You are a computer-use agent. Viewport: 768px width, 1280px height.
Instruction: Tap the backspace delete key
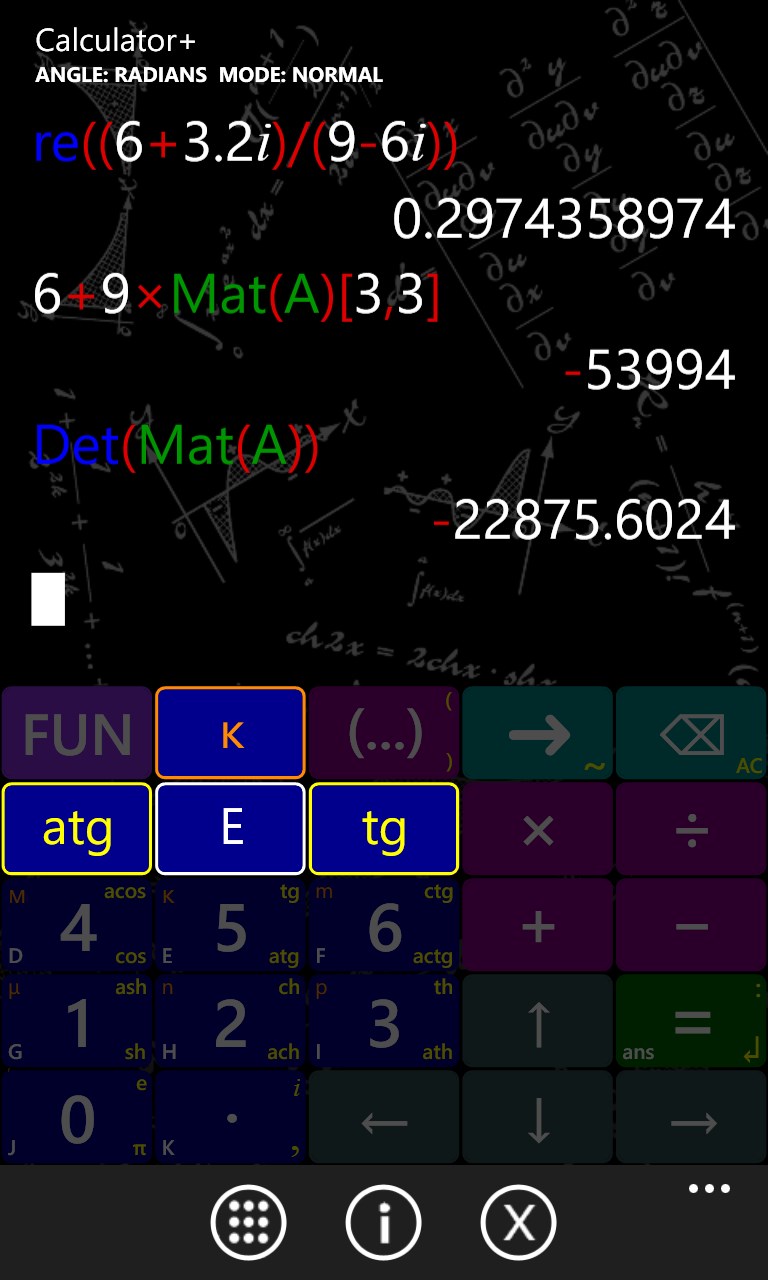pyautogui.click(x=691, y=735)
